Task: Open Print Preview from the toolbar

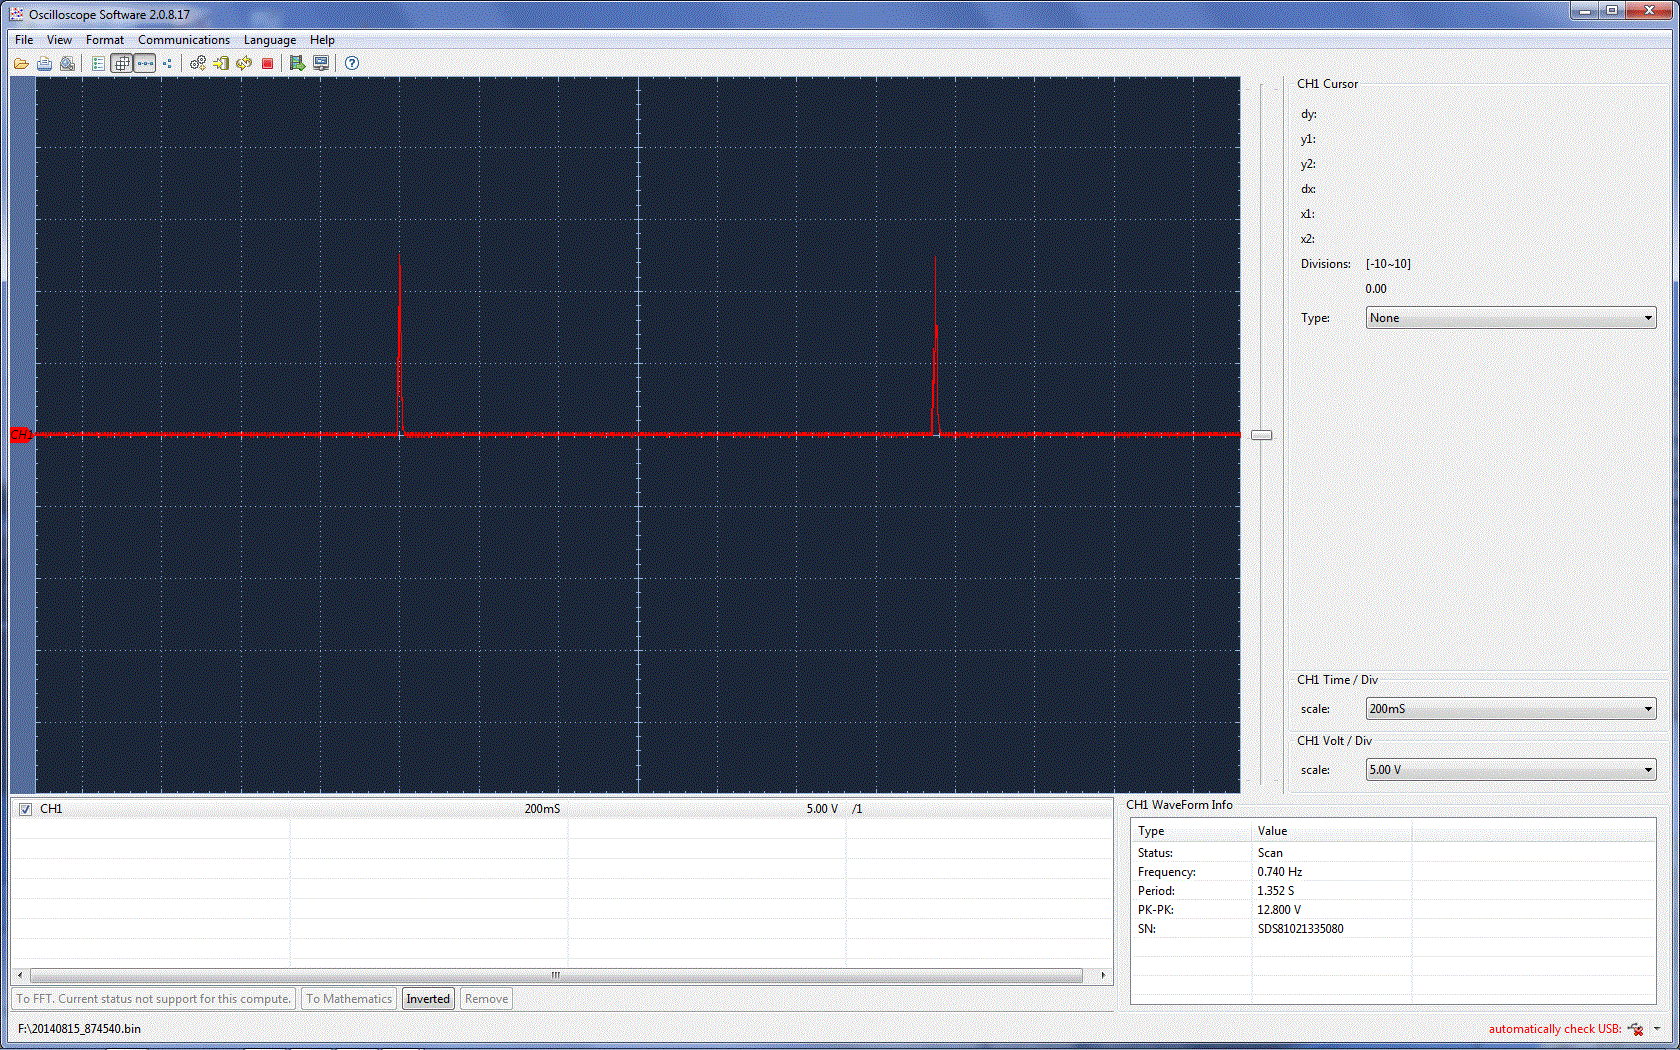Action: point(67,63)
